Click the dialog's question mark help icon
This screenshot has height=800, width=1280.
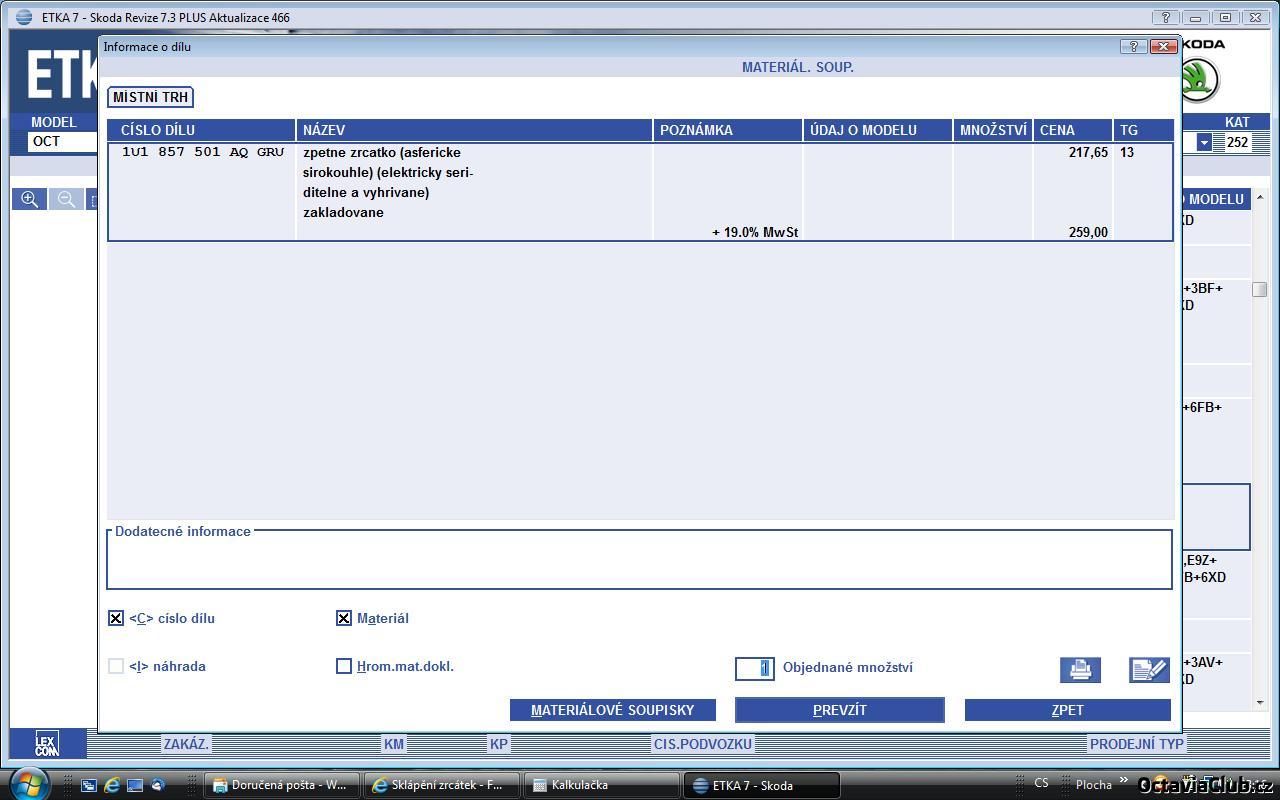(x=1133, y=46)
